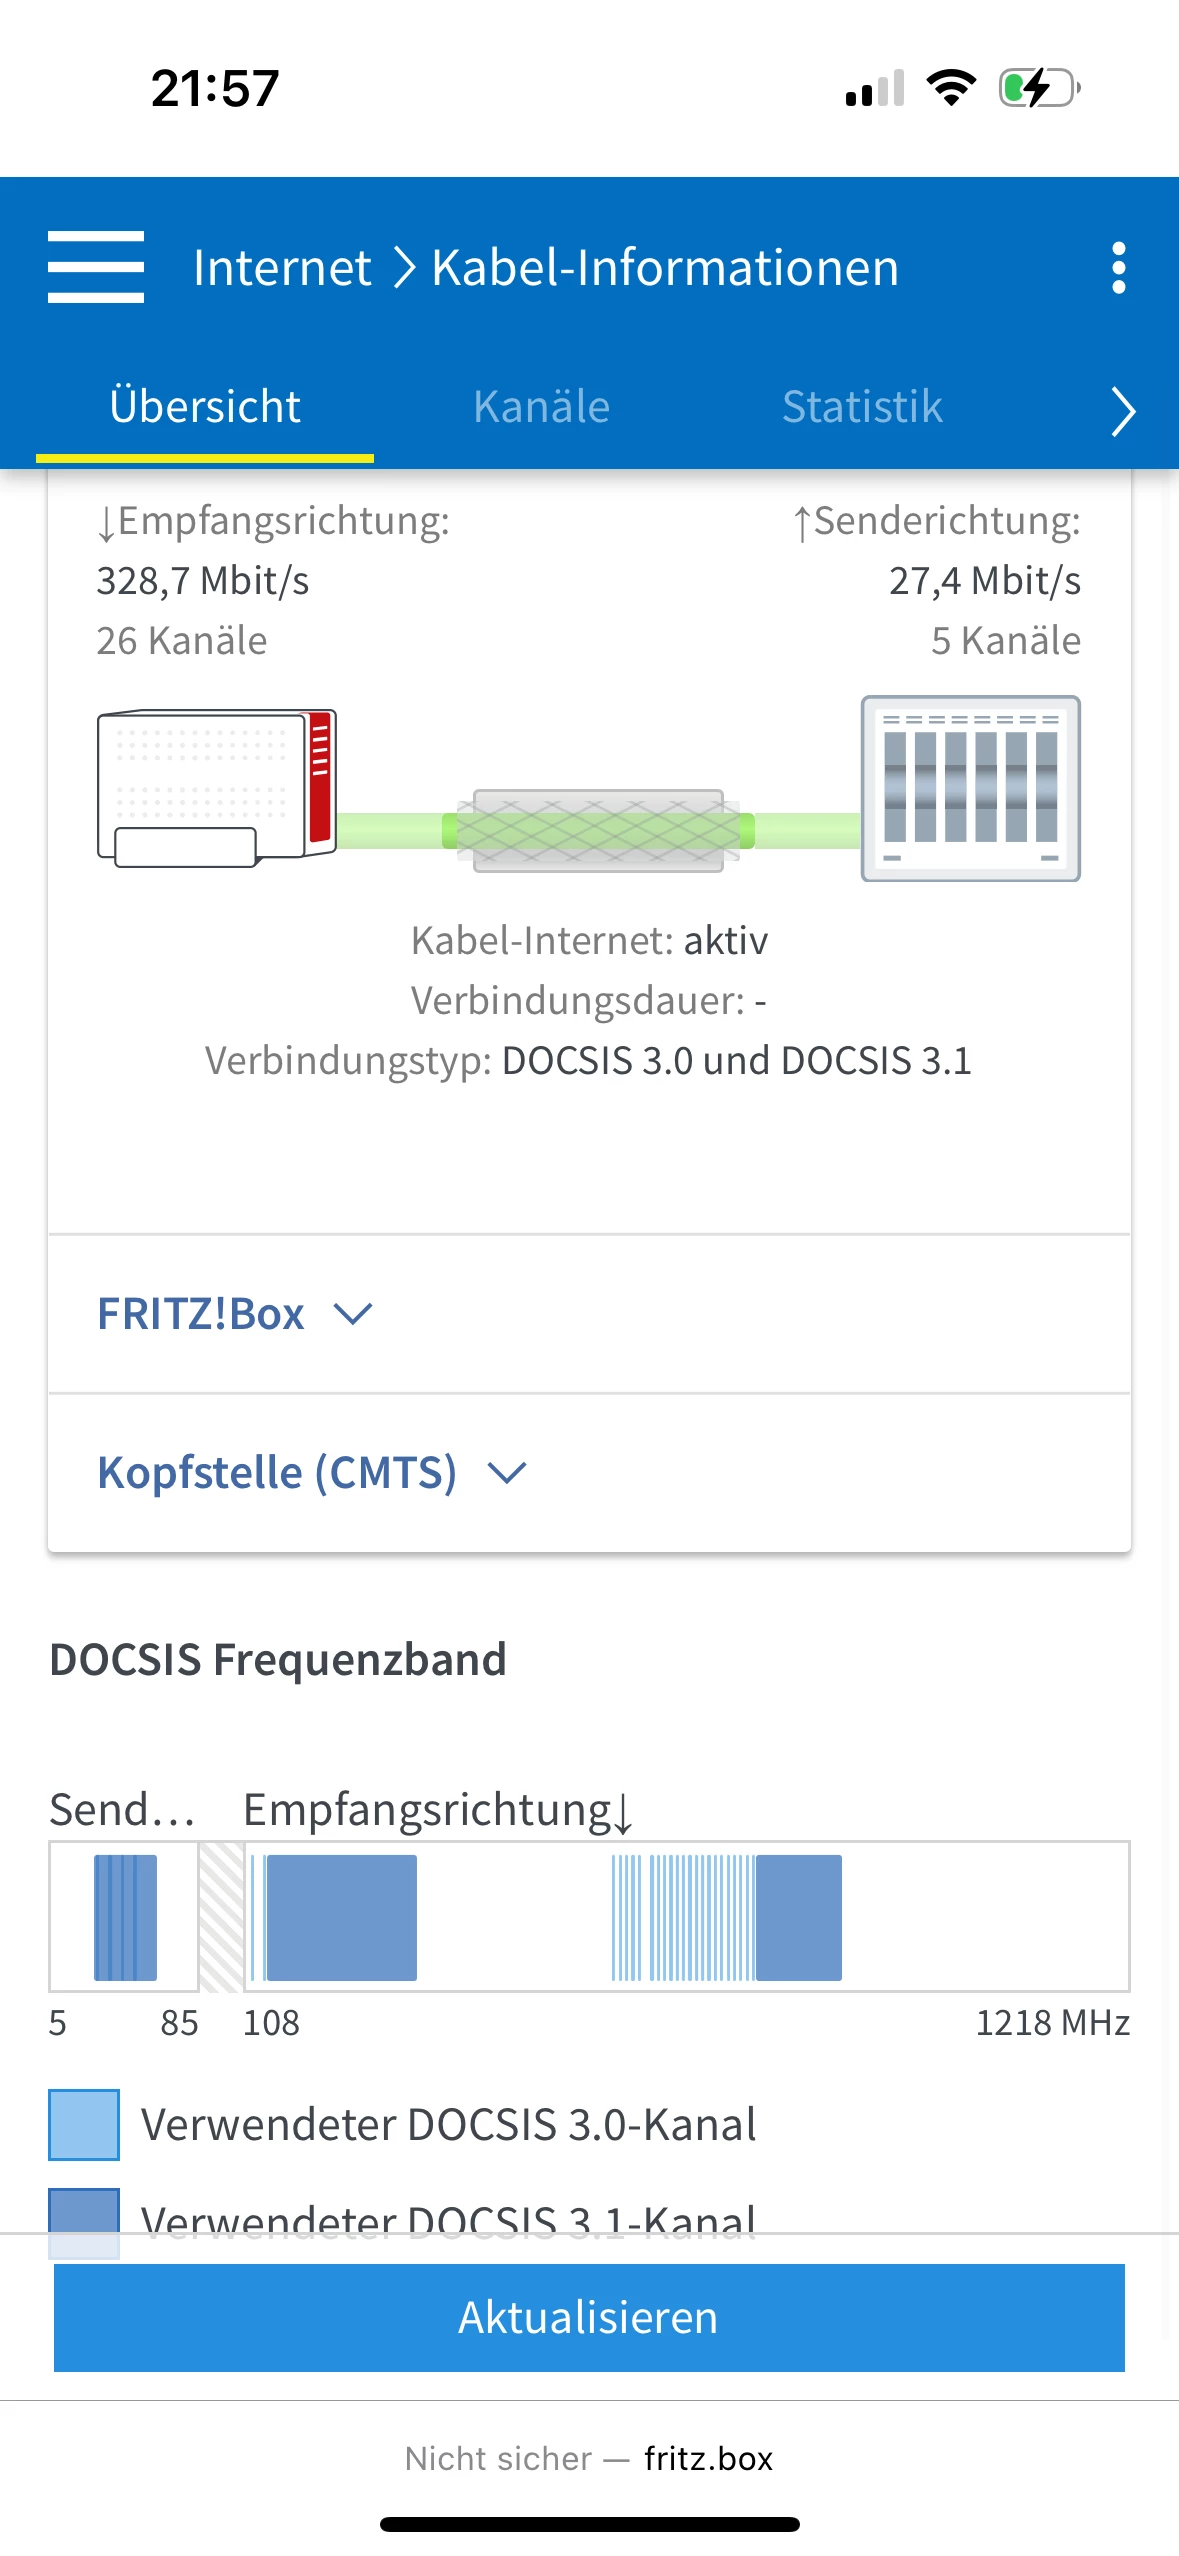Open the Statistik tab
This screenshot has width=1179, height=2556.
pos(862,407)
